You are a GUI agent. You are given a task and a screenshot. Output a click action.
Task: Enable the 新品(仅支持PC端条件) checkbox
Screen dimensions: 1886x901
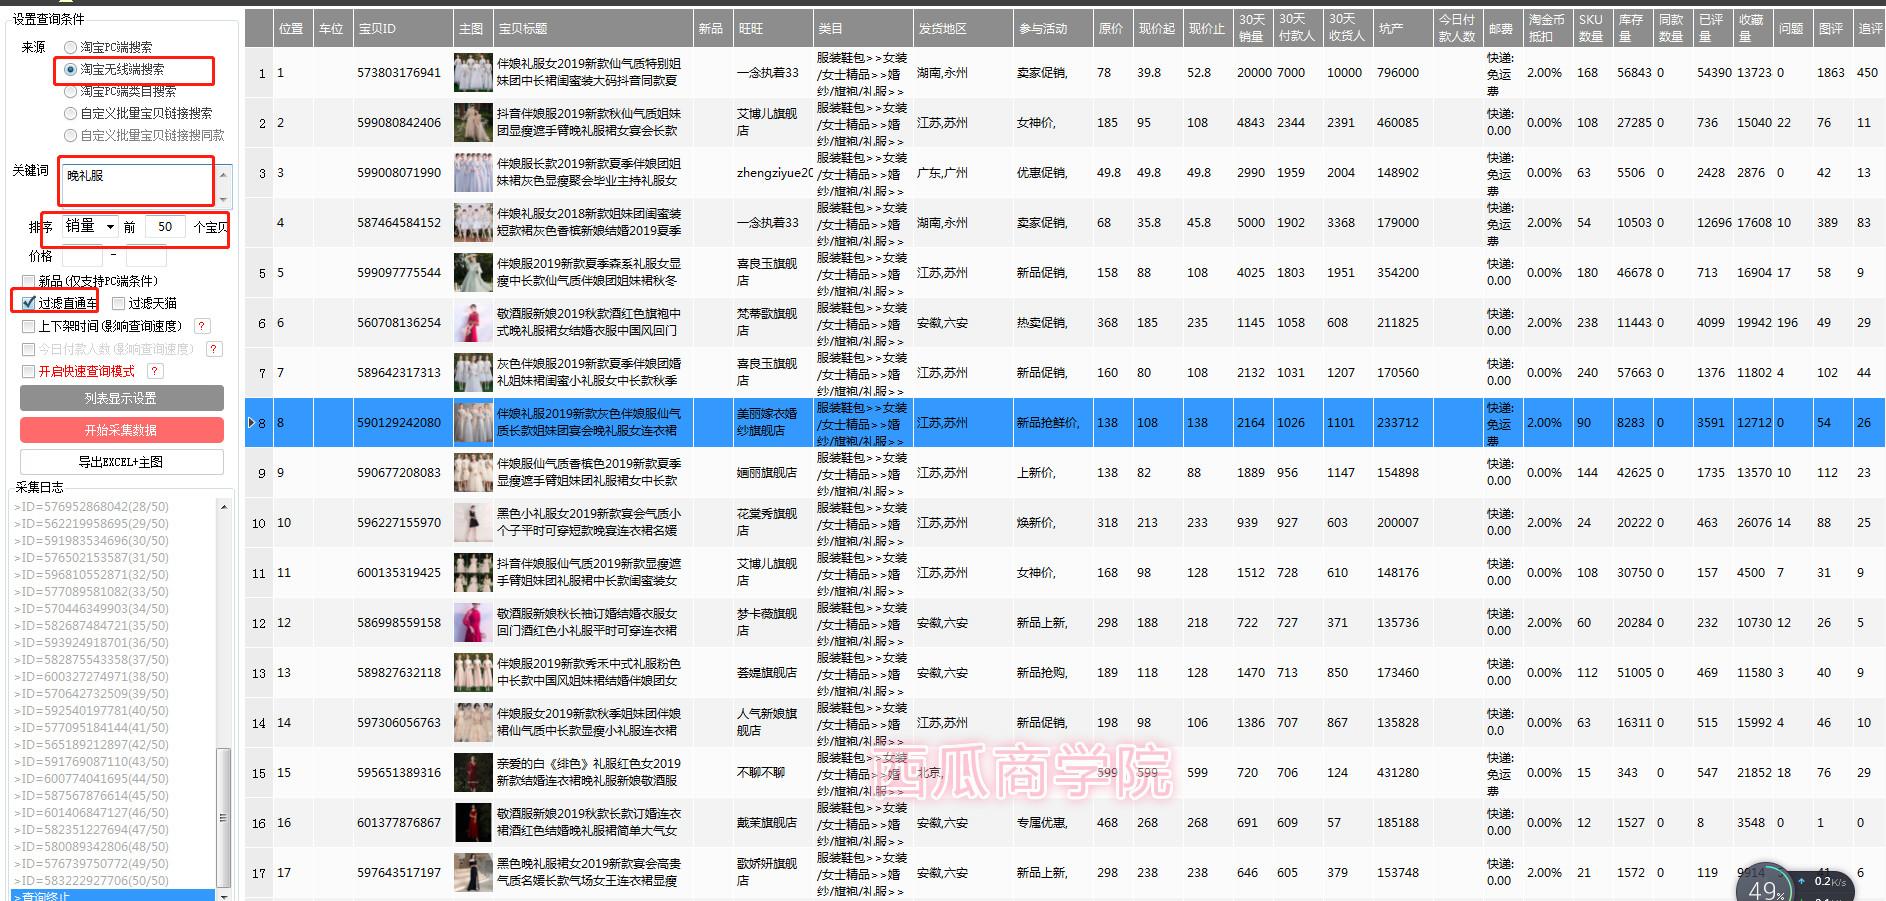29,281
